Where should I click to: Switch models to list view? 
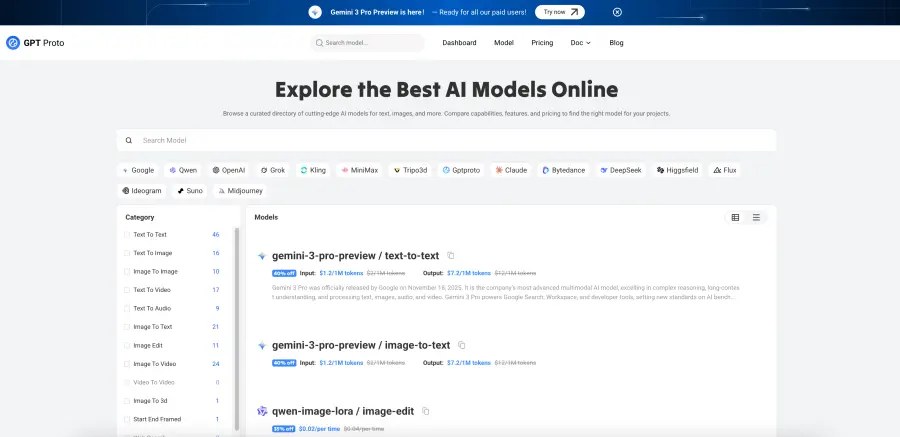[756, 217]
